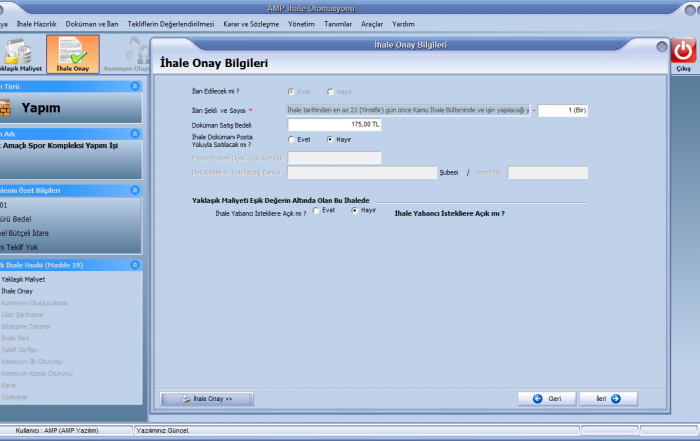This screenshot has width=700, height=441.
Task: Click the red Çıkış power icon
Action: (684, 54)
